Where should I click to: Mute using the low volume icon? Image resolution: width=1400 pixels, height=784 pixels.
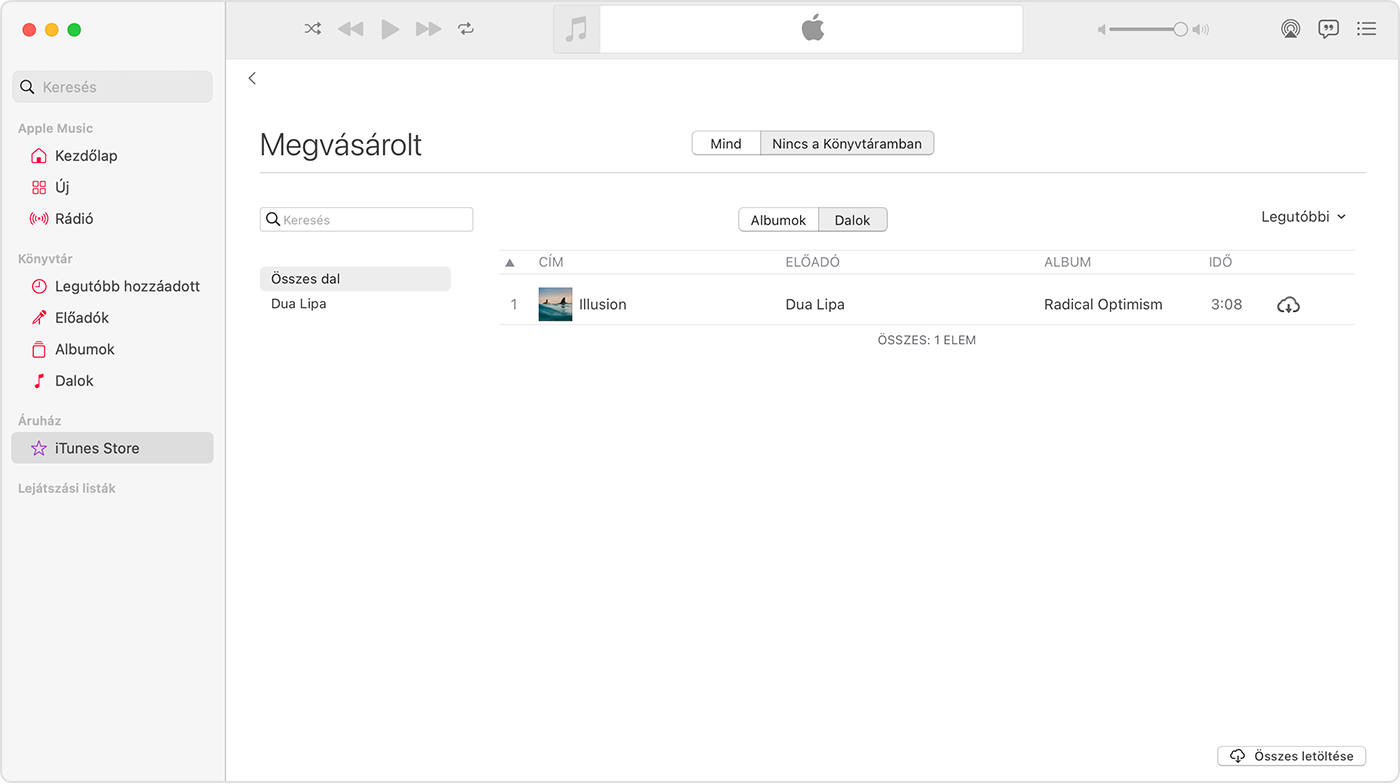click(x=1102, y=30)
